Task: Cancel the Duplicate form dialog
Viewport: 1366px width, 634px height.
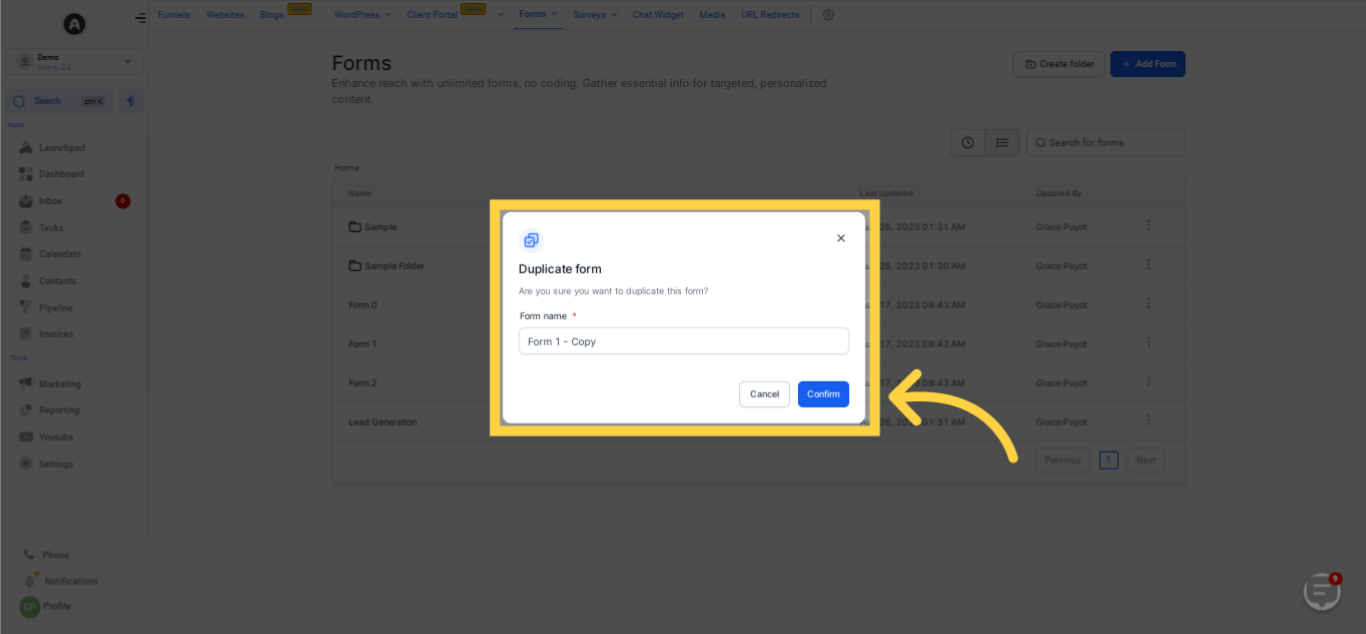Action: [x=764, y=394]
